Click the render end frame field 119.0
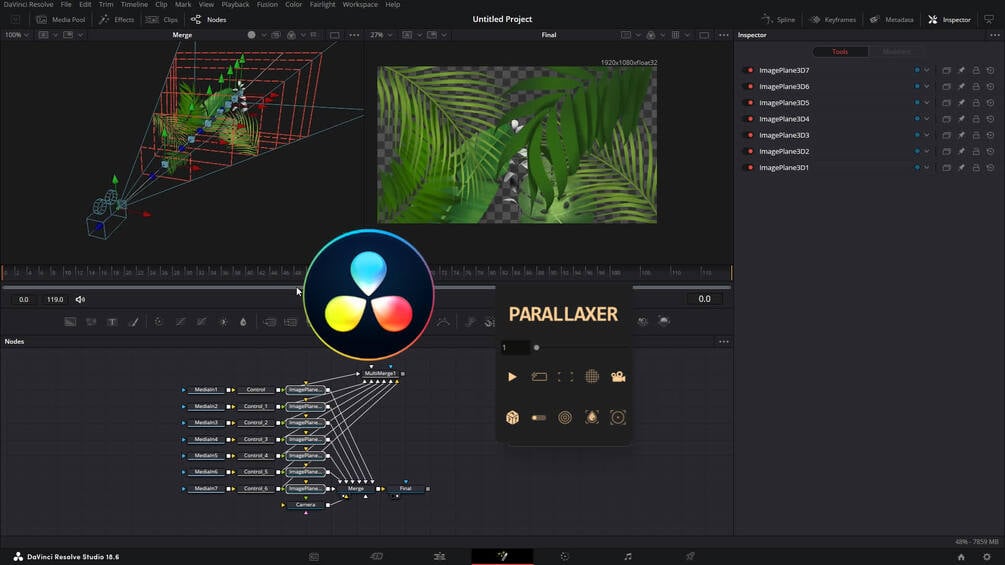 55,299
